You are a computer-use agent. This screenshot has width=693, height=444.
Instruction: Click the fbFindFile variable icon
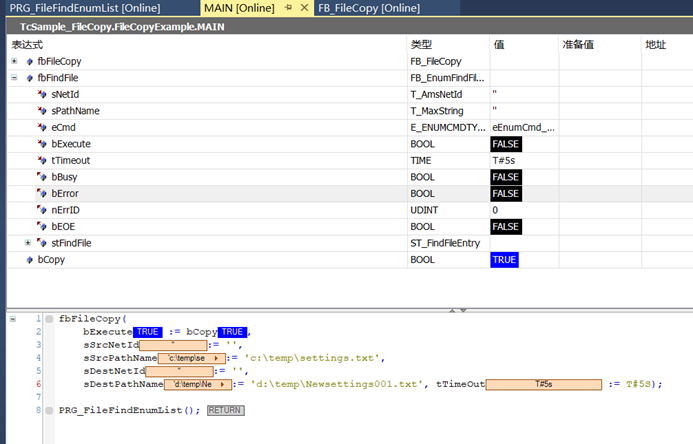pyautogui.click(x=30, y=78)
